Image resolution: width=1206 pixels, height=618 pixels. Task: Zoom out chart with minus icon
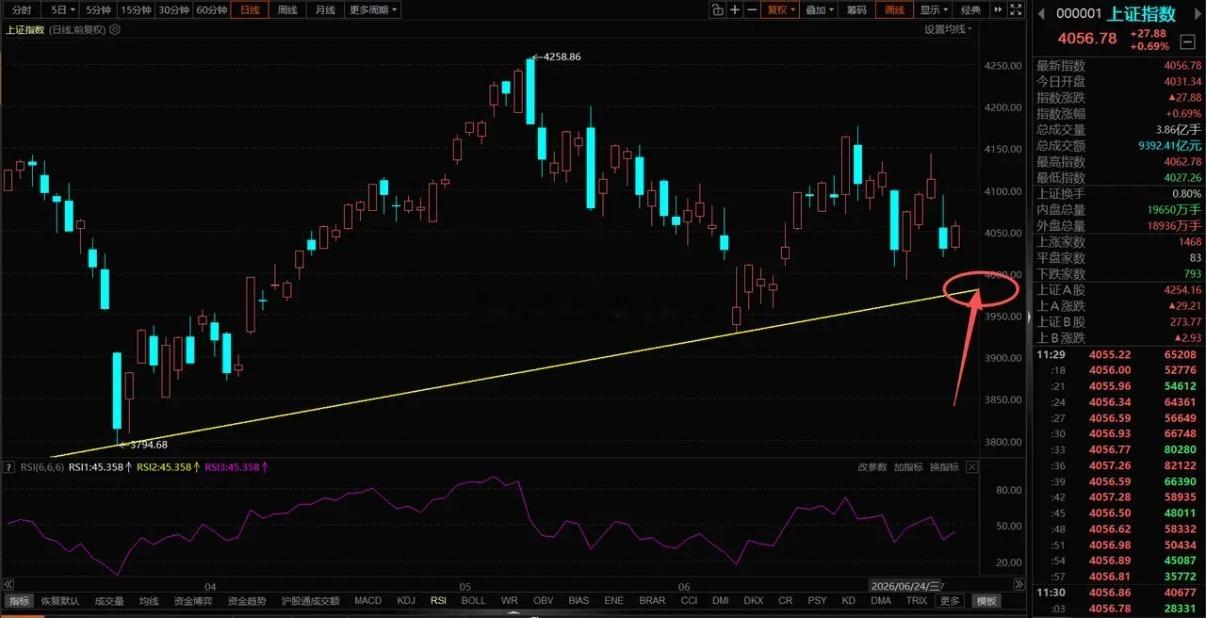tap(752, 10)
